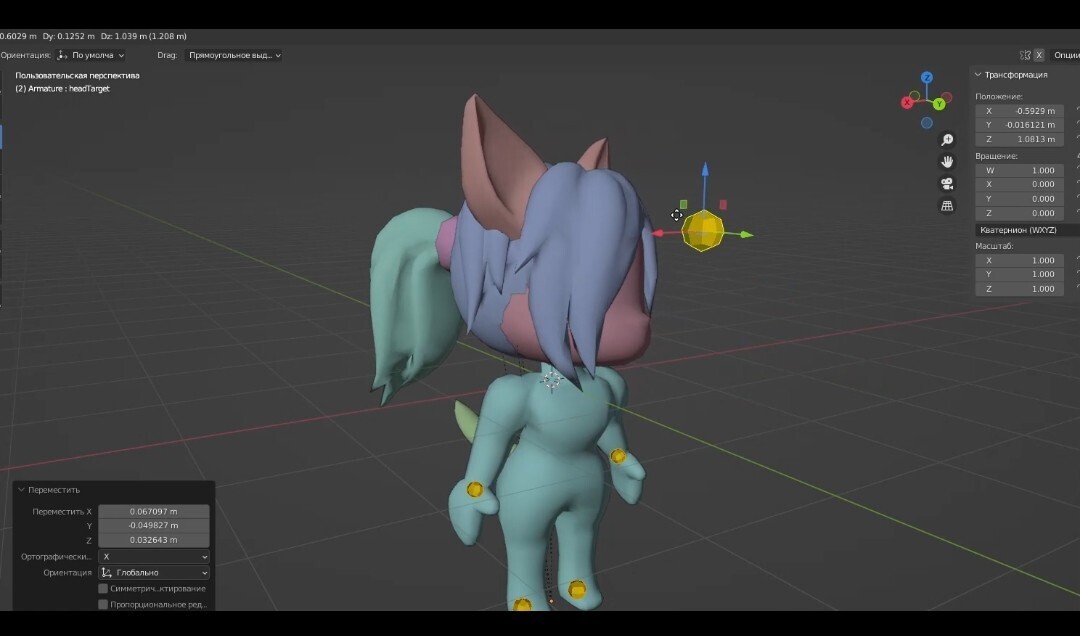Edit the Масштаб Z field 1.000

tap(1019, 289)
